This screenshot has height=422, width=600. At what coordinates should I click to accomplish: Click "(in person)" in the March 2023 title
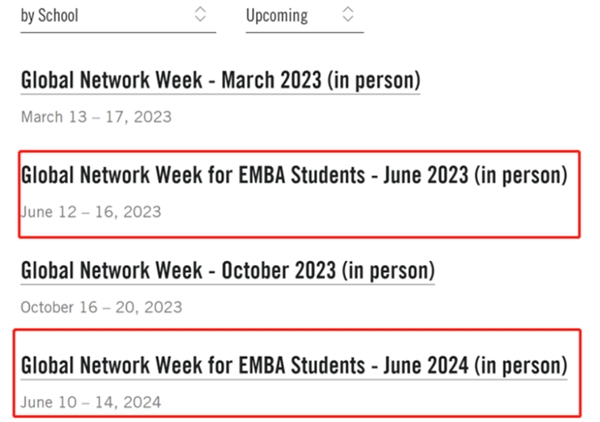tap(373, 81)
